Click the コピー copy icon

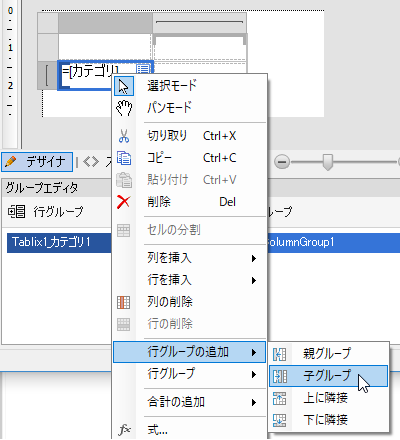pos(124,158)
